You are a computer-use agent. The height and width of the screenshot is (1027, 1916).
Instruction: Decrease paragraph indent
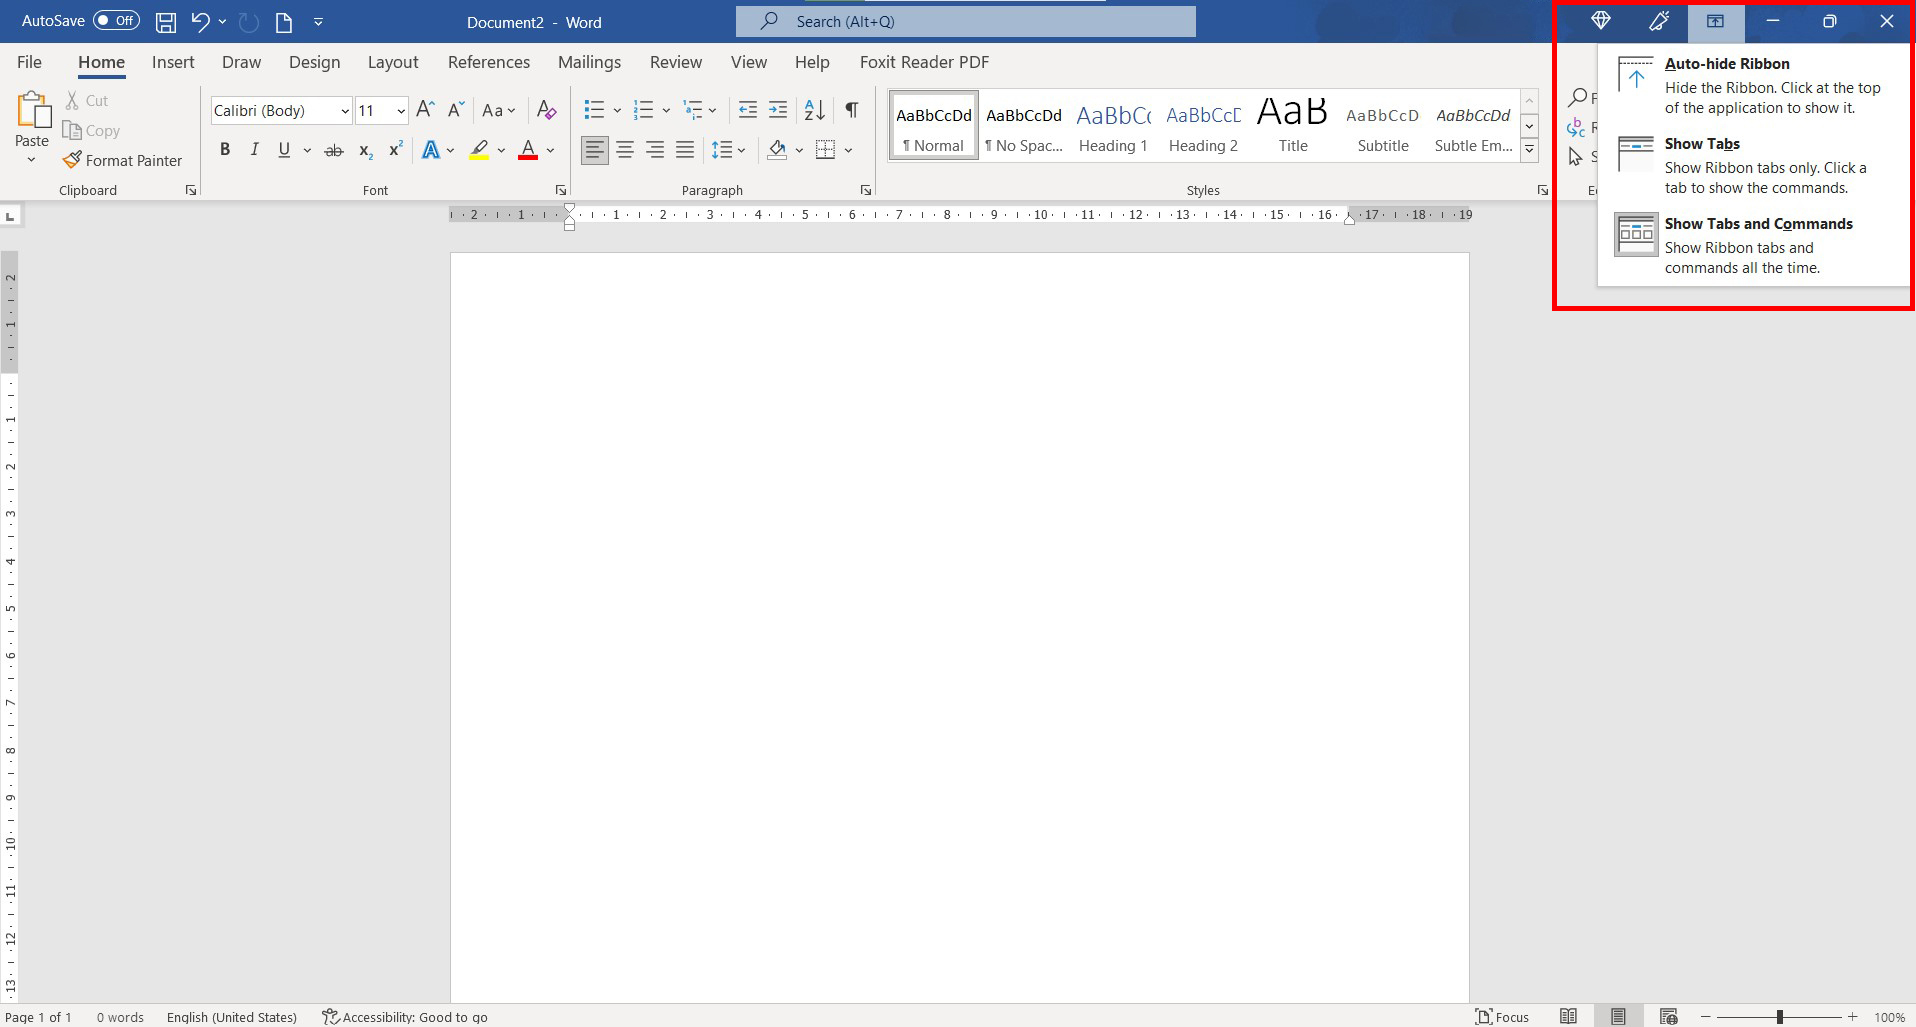(747, 110)
